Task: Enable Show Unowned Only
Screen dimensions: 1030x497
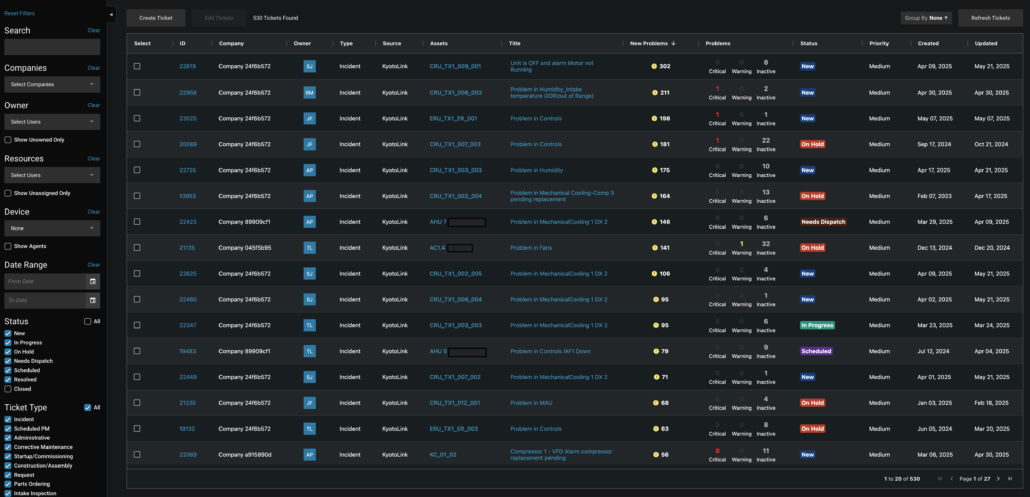Action: point(7,140)
